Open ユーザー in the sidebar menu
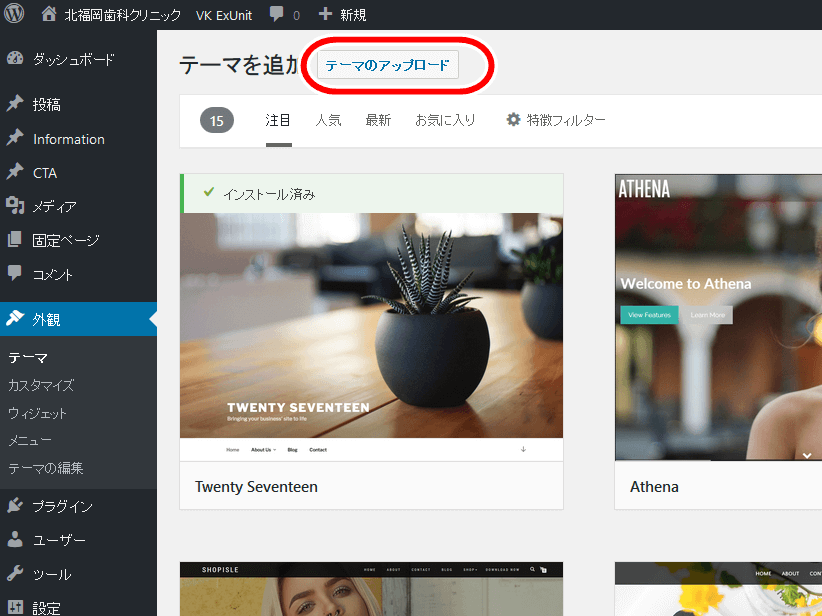This screenshot has width=822, height=616. 59,541
